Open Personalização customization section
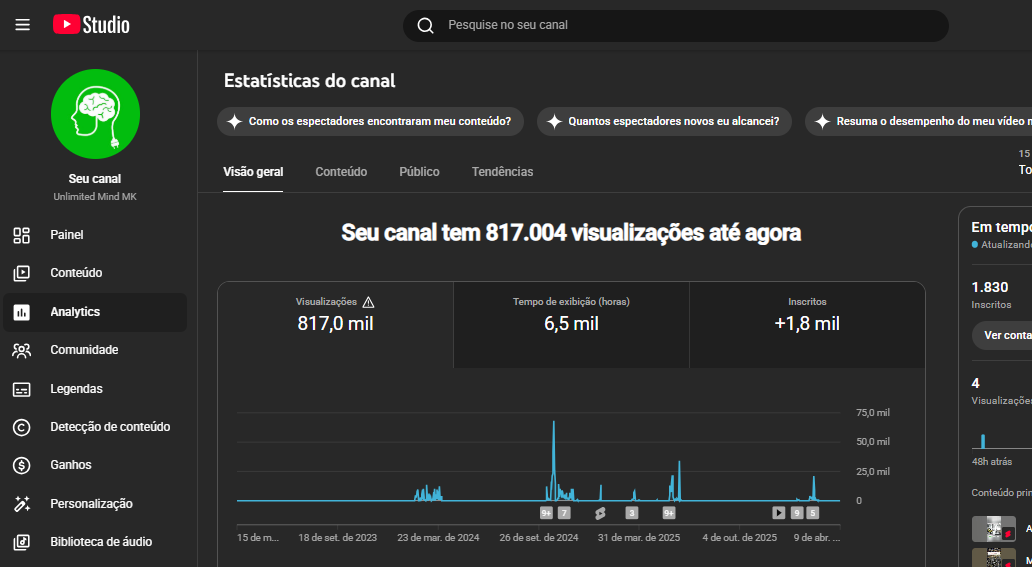 tap(95, 504)
